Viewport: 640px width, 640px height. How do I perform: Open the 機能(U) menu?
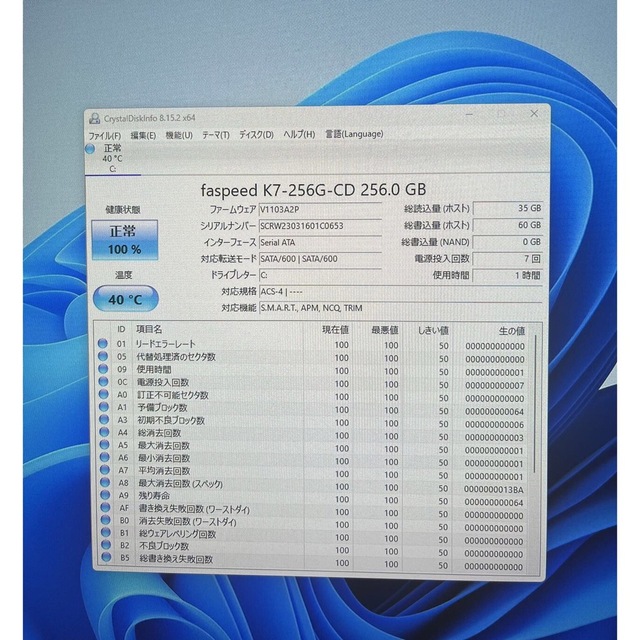pos(179,135)
